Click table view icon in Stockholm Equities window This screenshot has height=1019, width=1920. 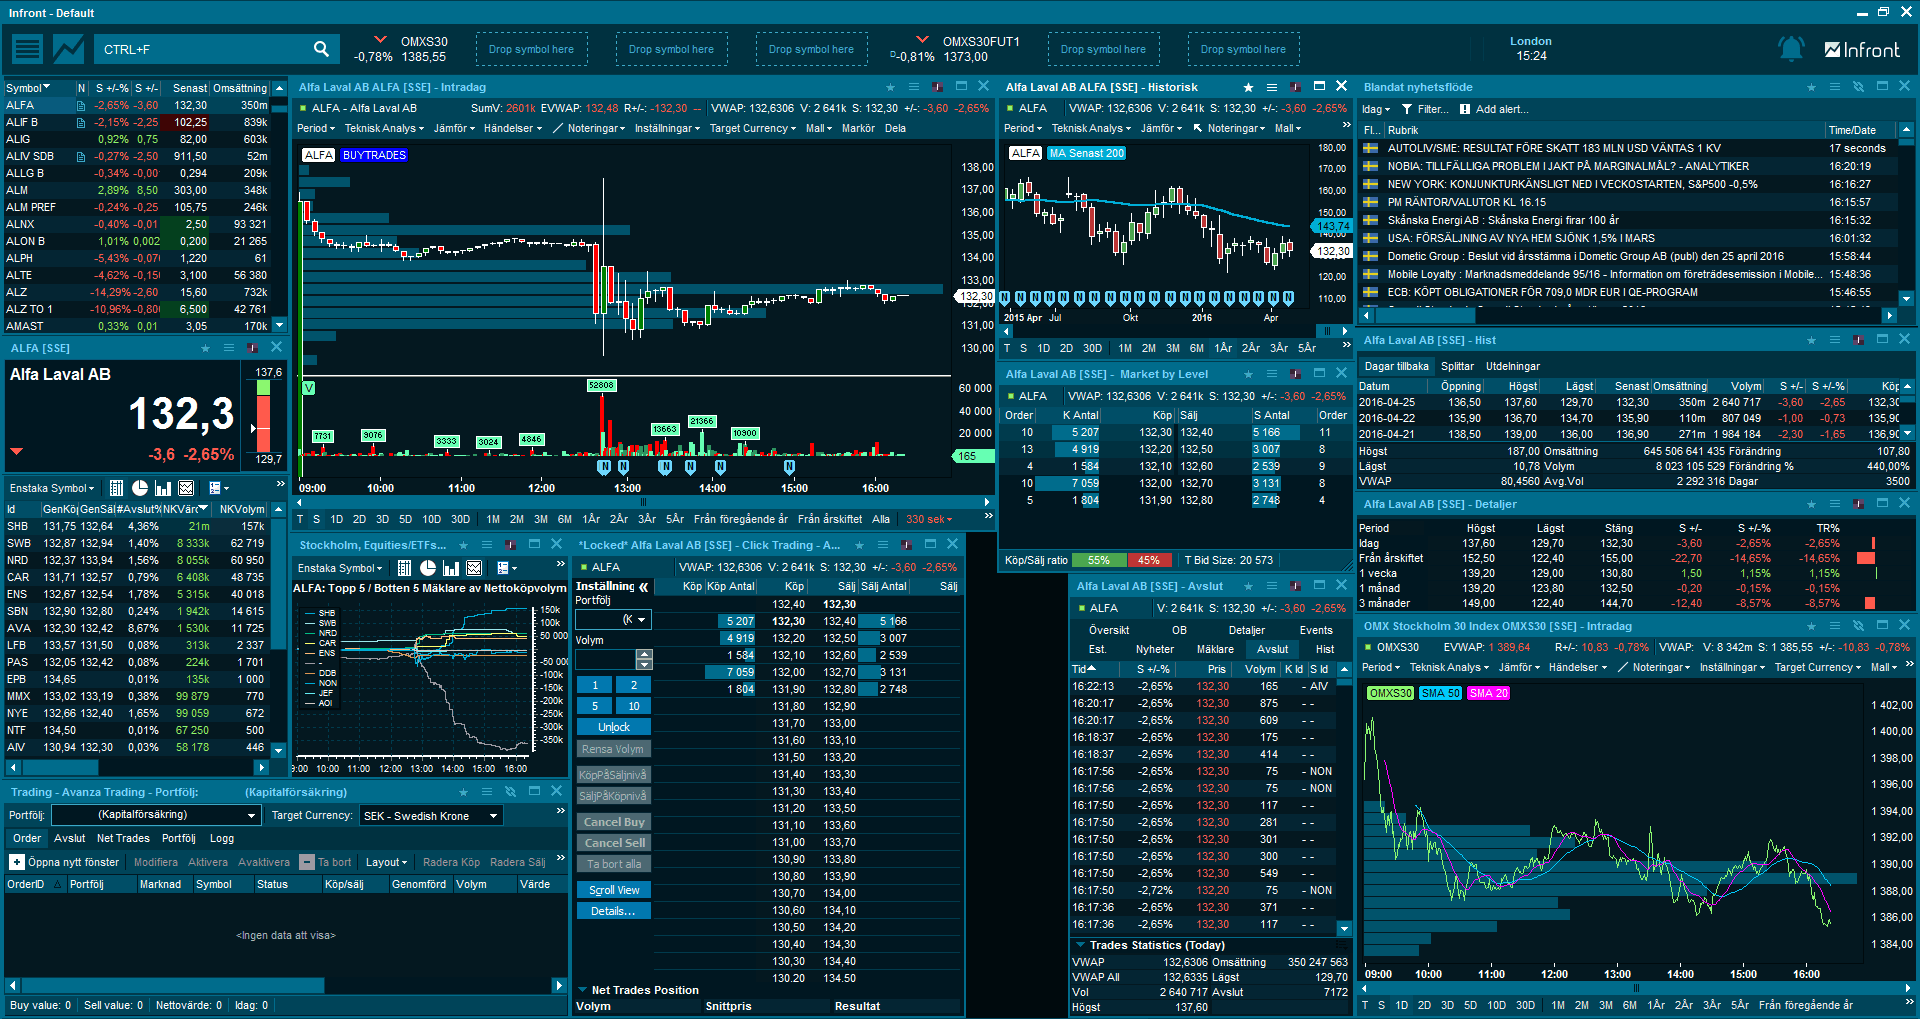tap(404, 568)
